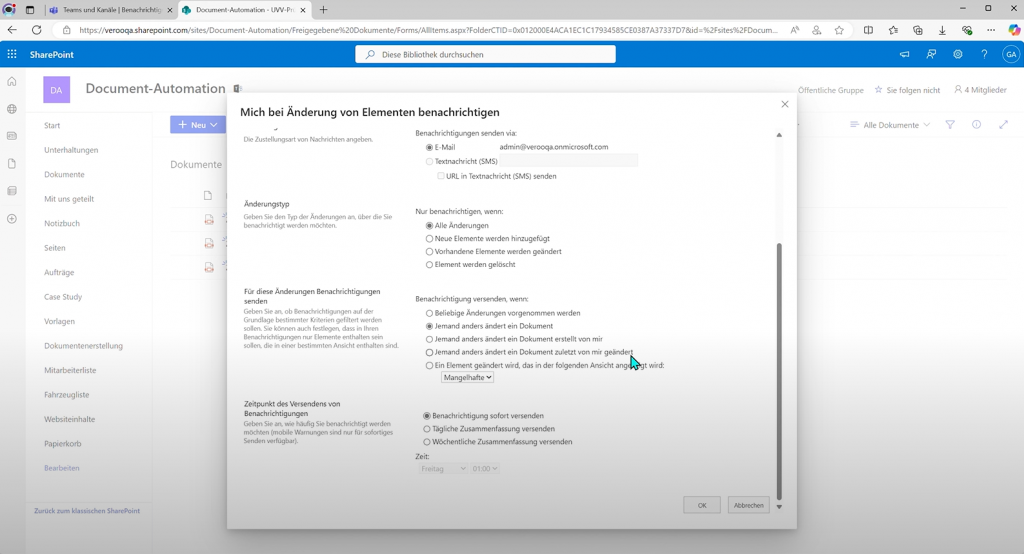This screenshot has width=1024, height=554.
Task: Open the lists icon in left app bar
Action: tap(12, 191)
